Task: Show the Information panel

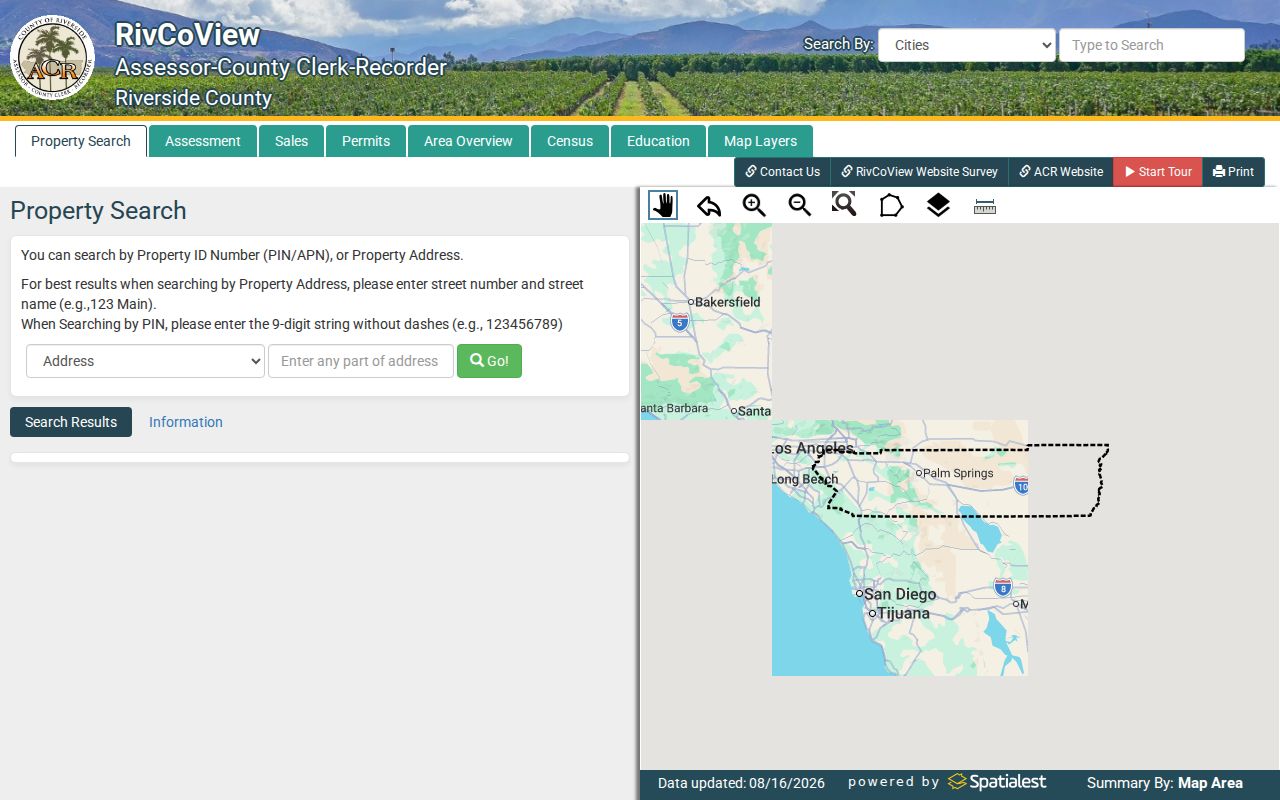Action: tap(186, 422)
